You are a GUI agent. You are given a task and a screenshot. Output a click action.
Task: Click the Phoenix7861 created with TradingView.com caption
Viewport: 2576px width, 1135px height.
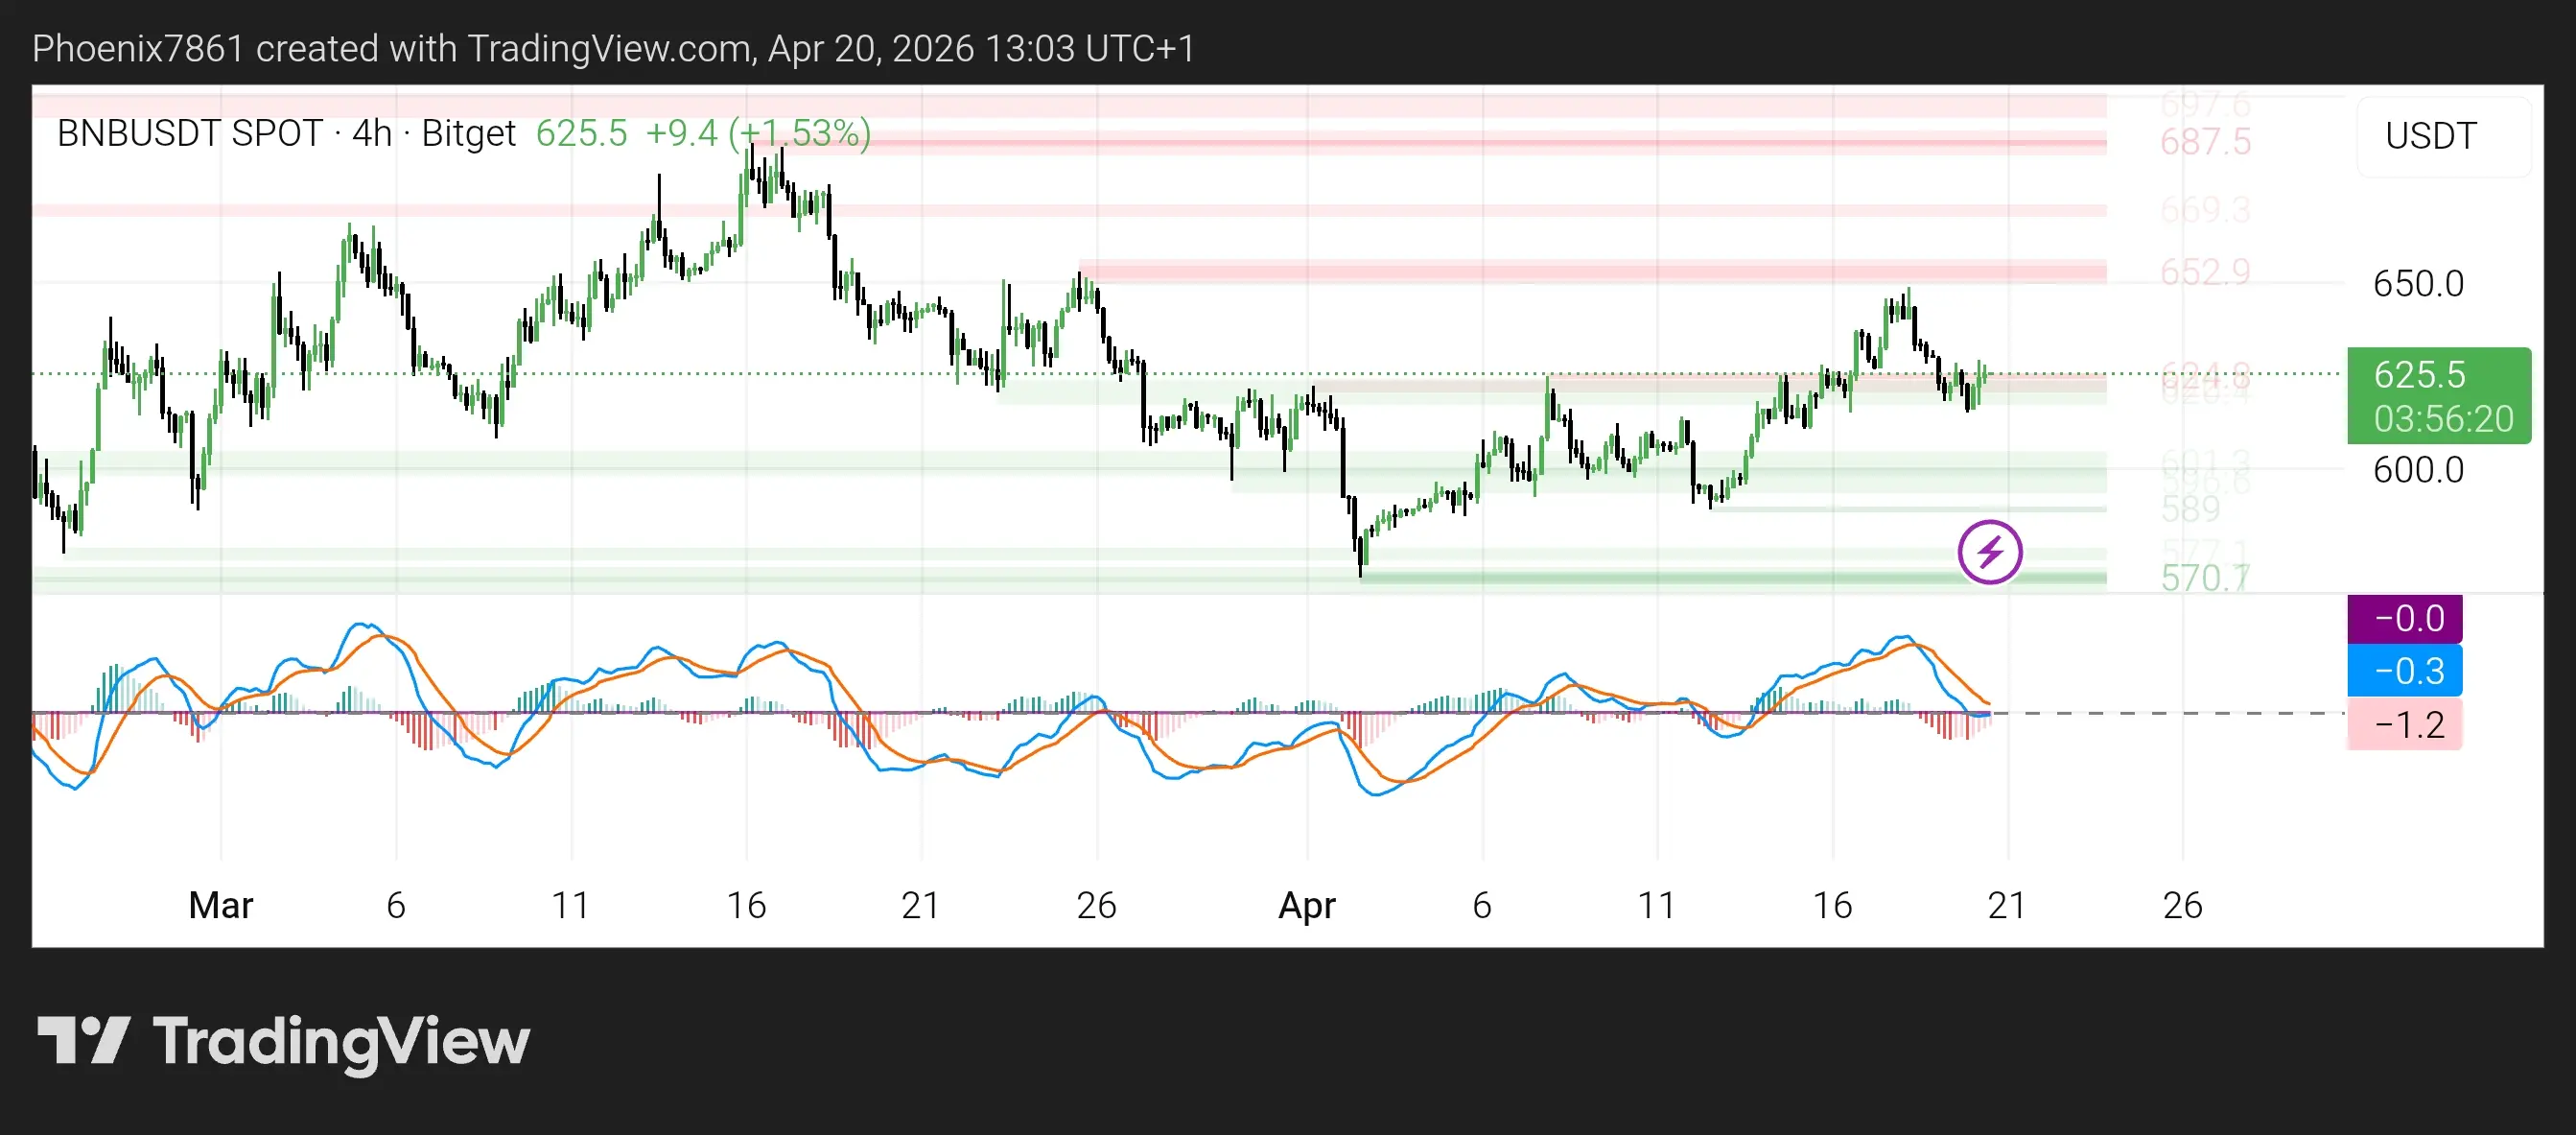(613, 48)
